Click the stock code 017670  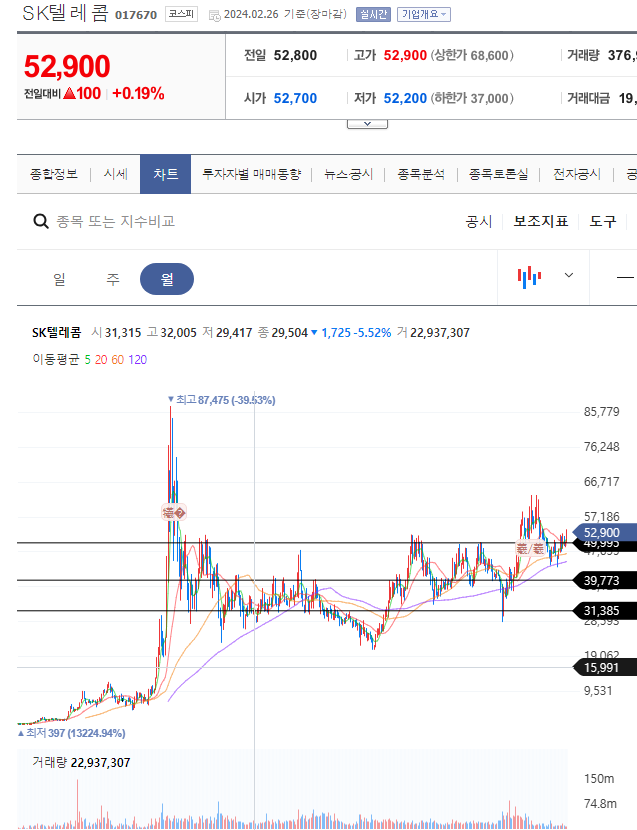(x=136, y=15)
